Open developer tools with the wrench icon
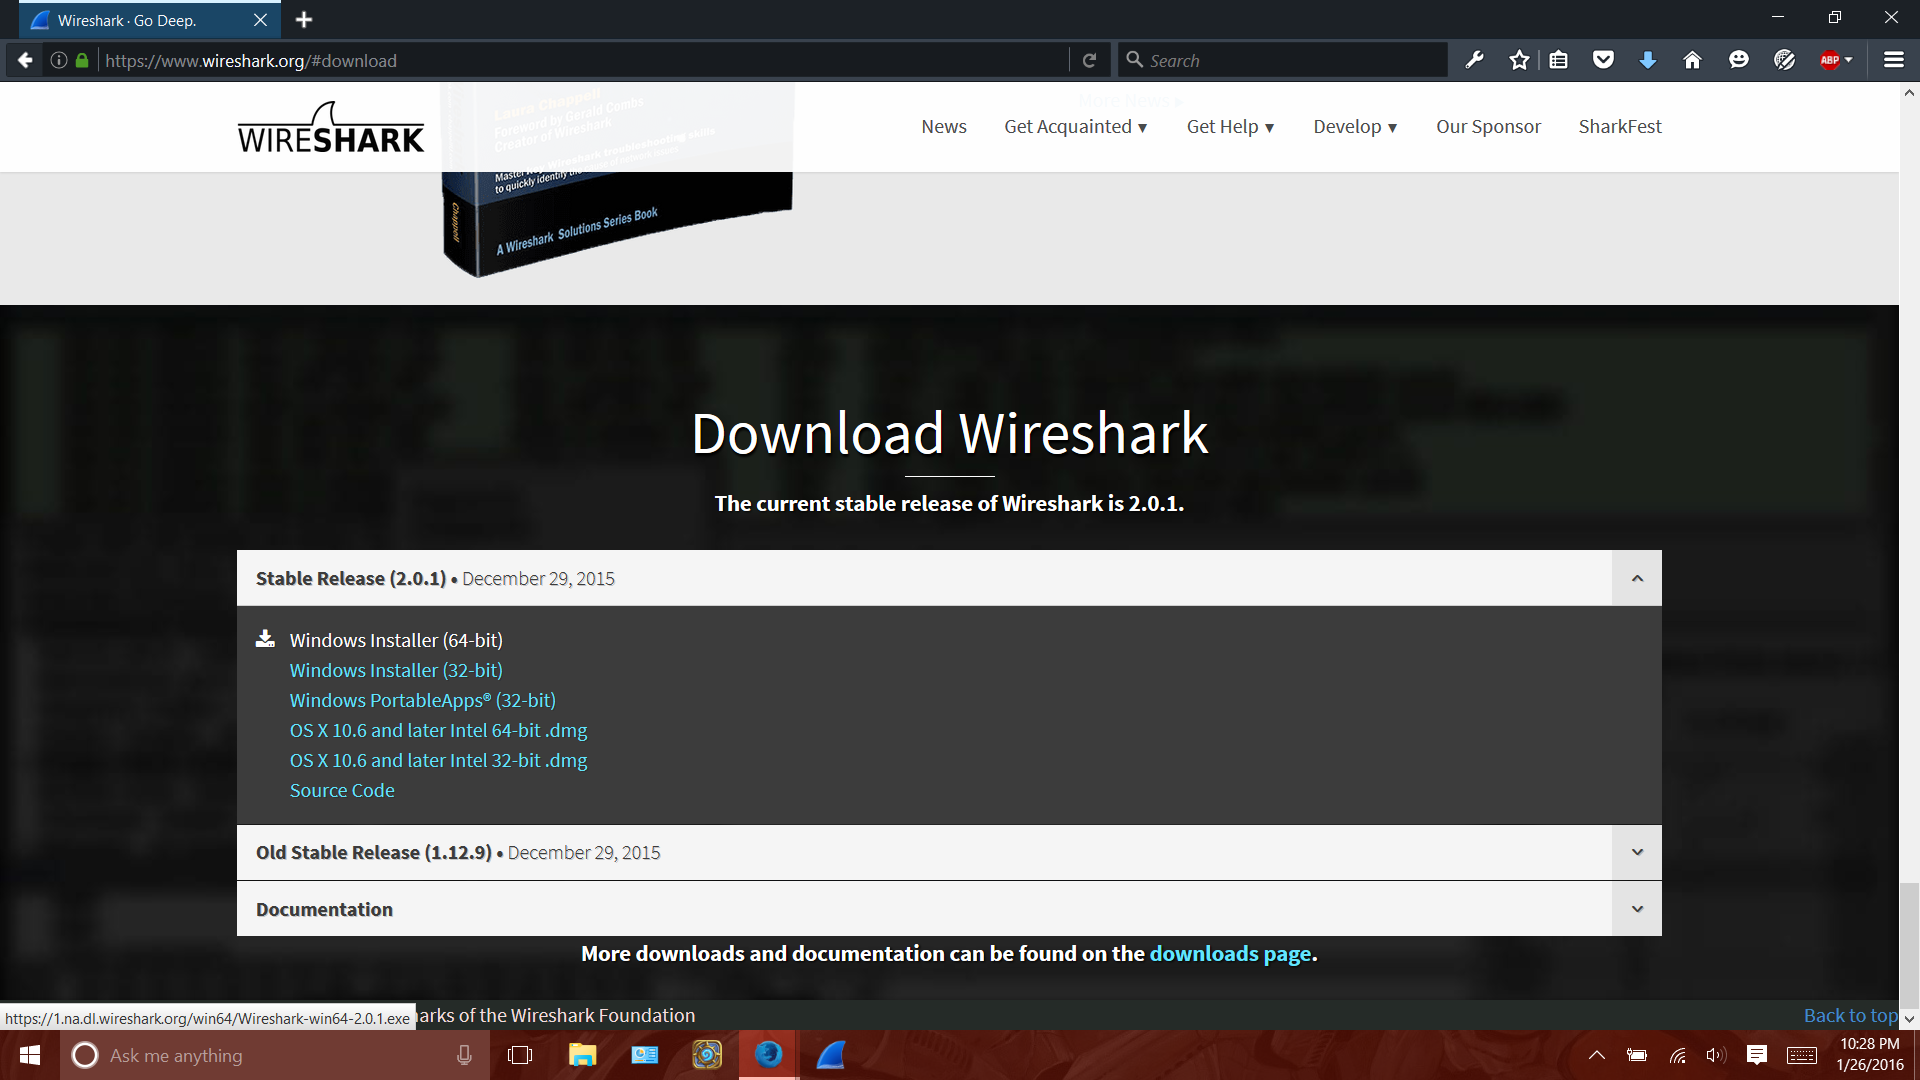The width and height of the screenshot is (1920, 1080). (x=1474, y=59)
